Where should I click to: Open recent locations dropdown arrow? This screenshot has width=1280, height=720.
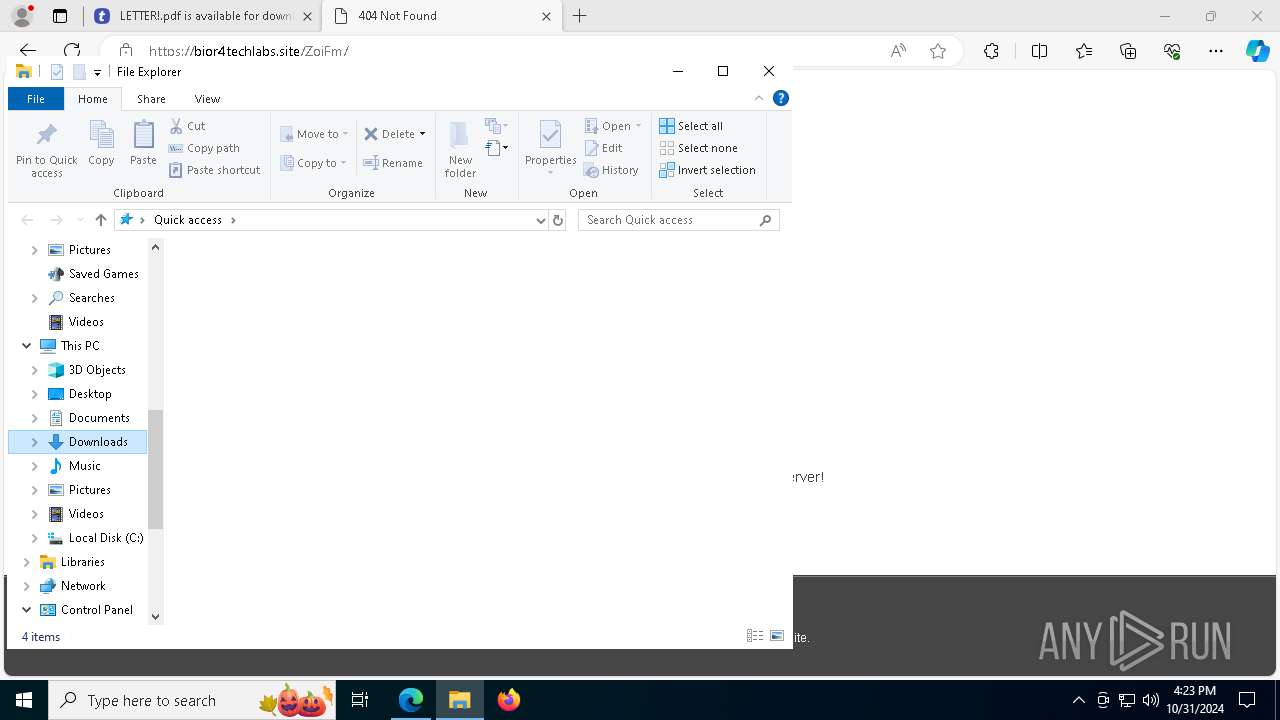[x=80, y=220]
